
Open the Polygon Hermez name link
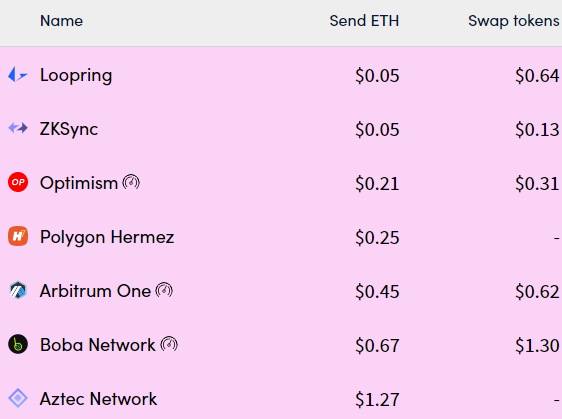click(x=107, y=237)
